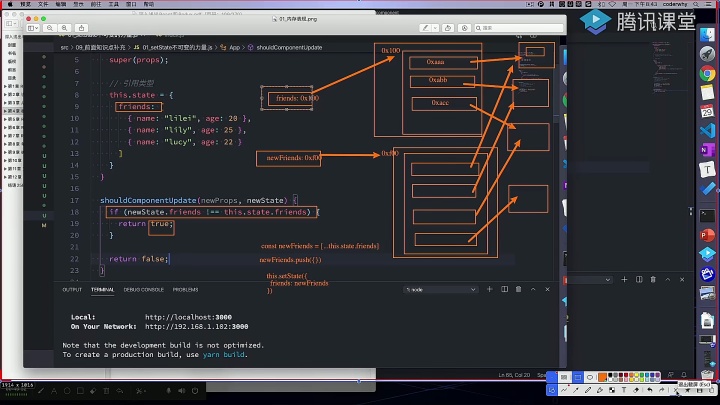Select the freehand line drawing tool

[564, 390]
